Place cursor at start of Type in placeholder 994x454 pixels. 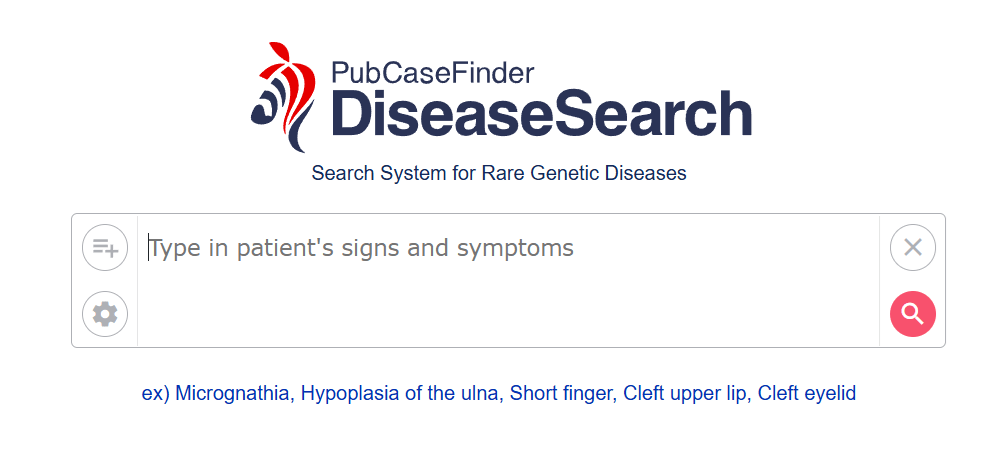click(x=150, y=247)
